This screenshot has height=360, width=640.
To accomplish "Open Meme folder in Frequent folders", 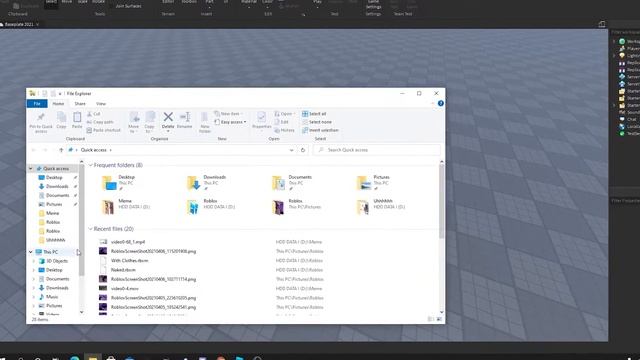I will tap(126, 207).
